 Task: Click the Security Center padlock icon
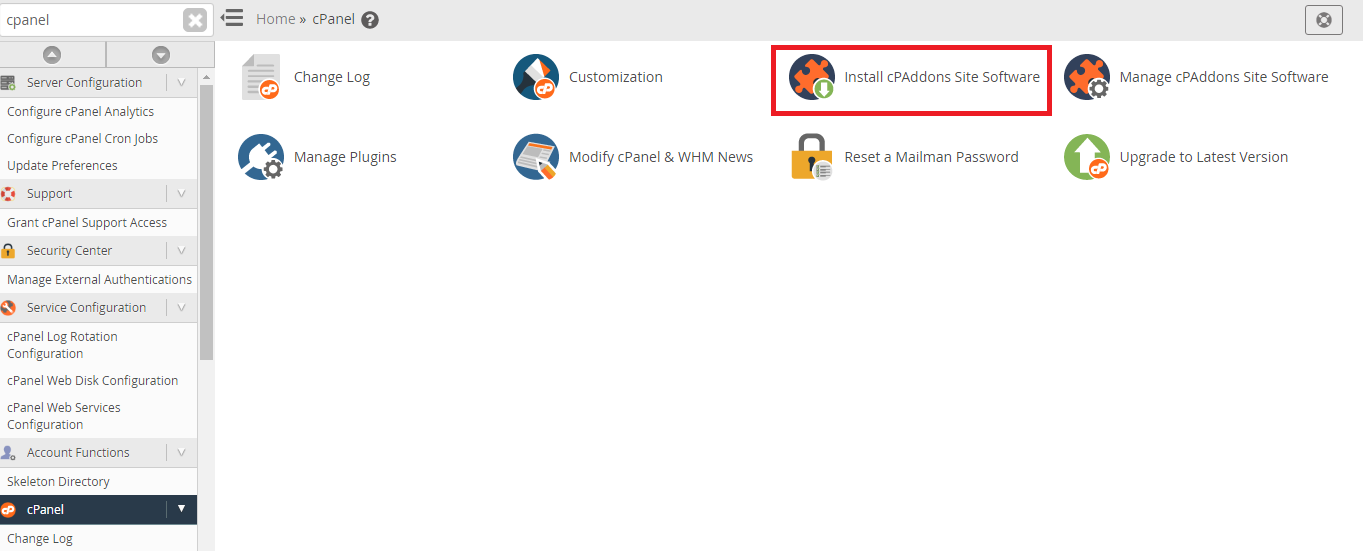tap(8, 251)
